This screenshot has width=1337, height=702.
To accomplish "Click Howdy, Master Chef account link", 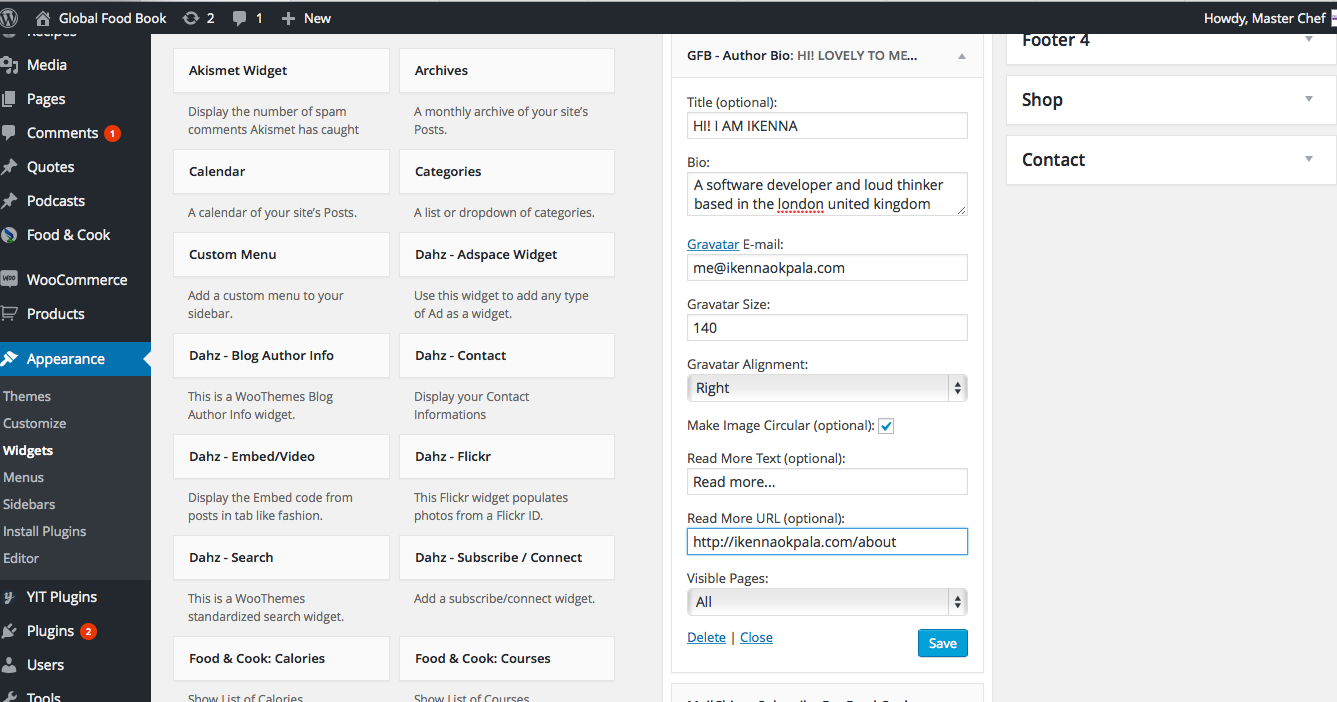I will pos(1265,18).
